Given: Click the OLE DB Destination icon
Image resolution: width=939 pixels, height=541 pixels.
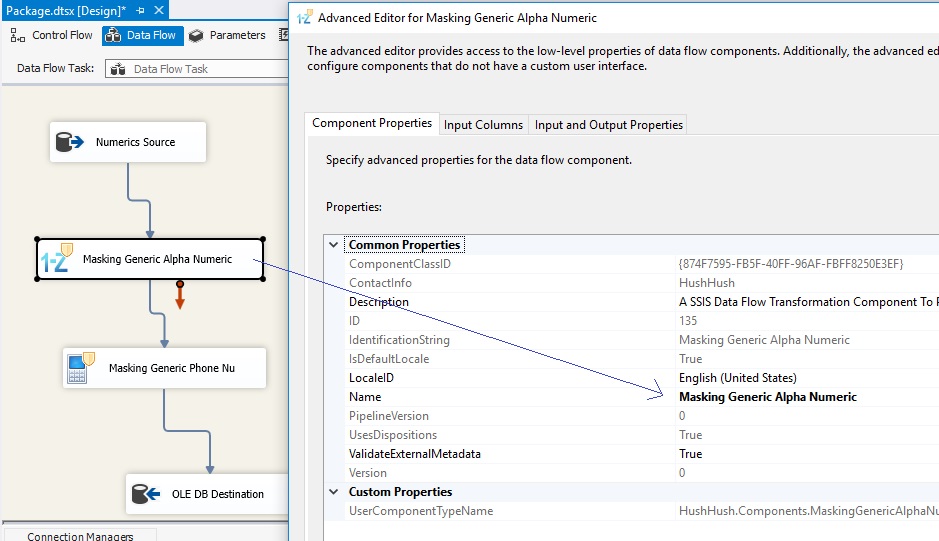Looking at the screenshot, I should point(146,494).
